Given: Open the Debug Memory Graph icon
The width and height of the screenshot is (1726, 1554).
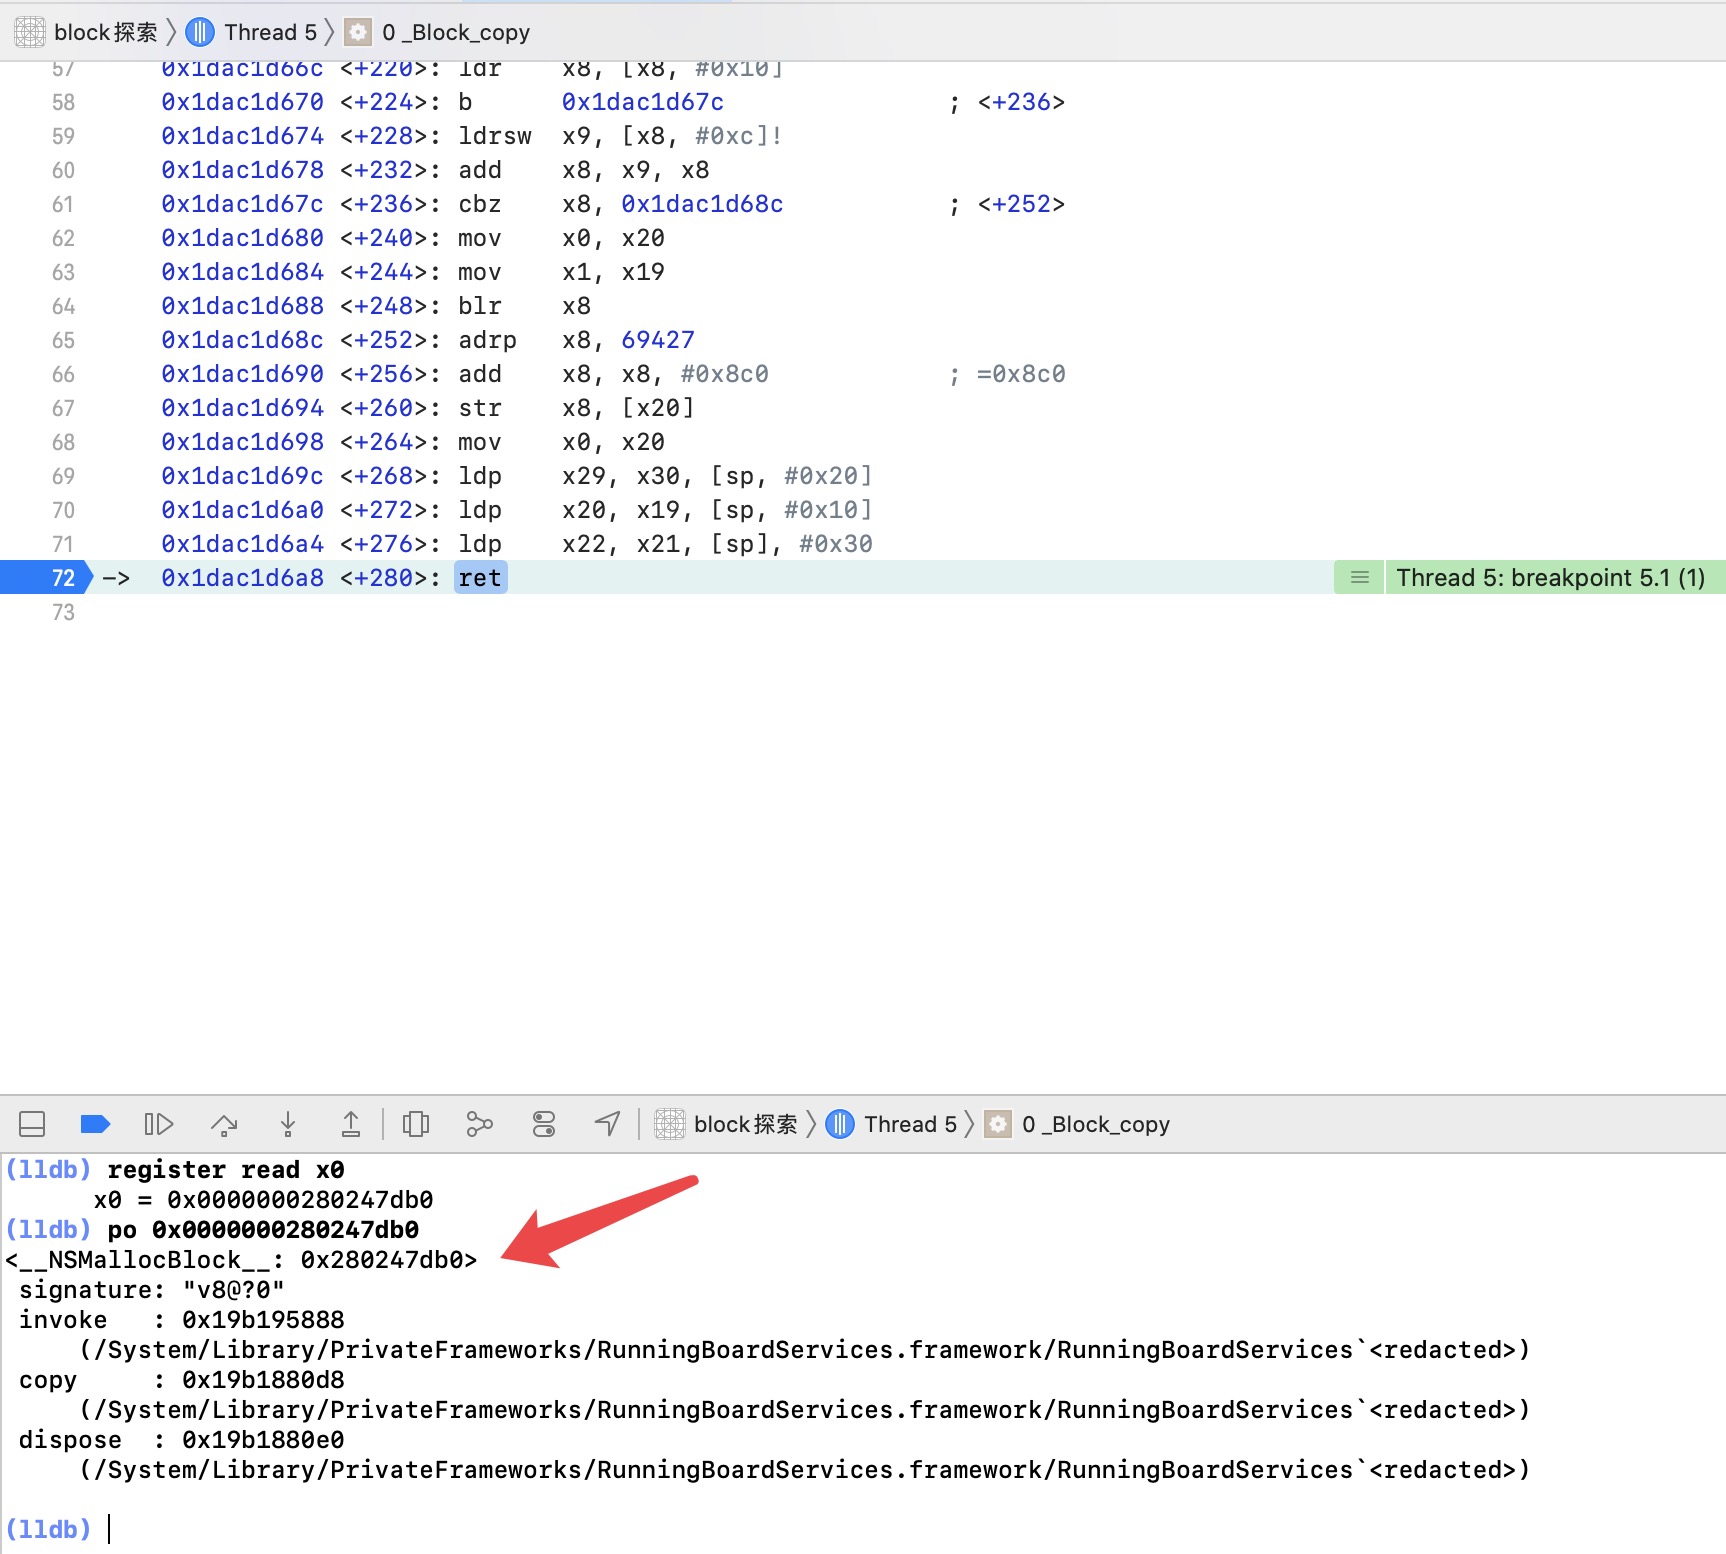Looking at the screenshot, I should point(480,1124).
